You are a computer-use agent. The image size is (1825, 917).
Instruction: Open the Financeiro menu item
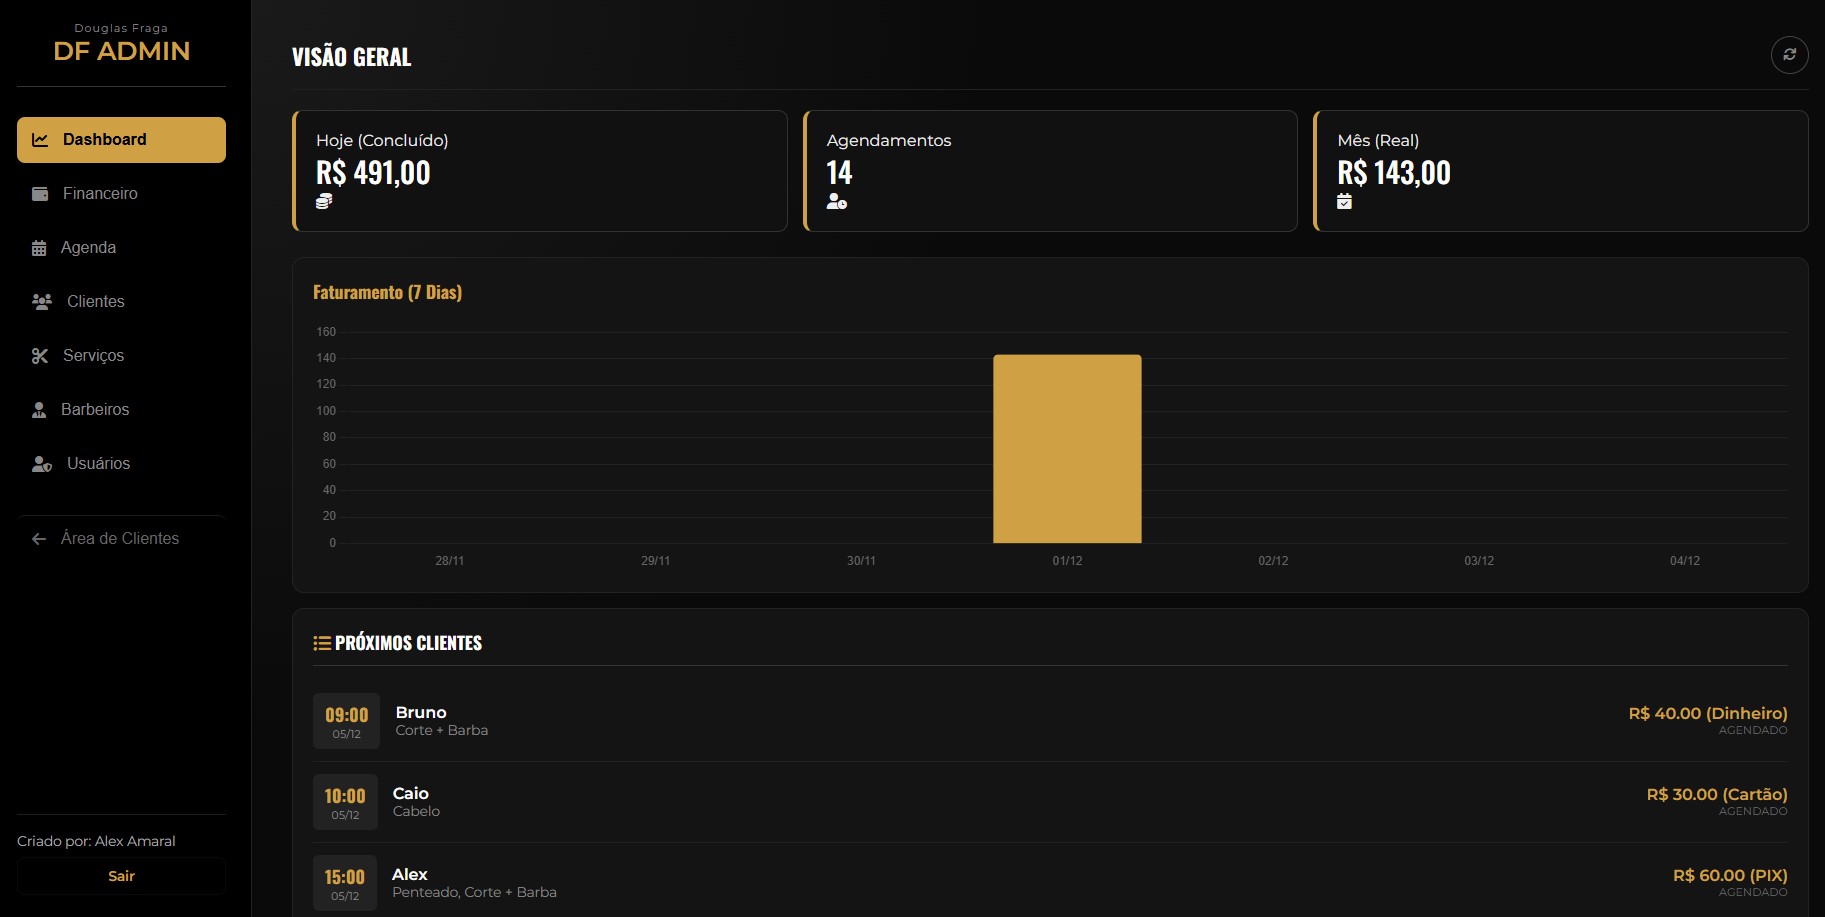(100, 194)
